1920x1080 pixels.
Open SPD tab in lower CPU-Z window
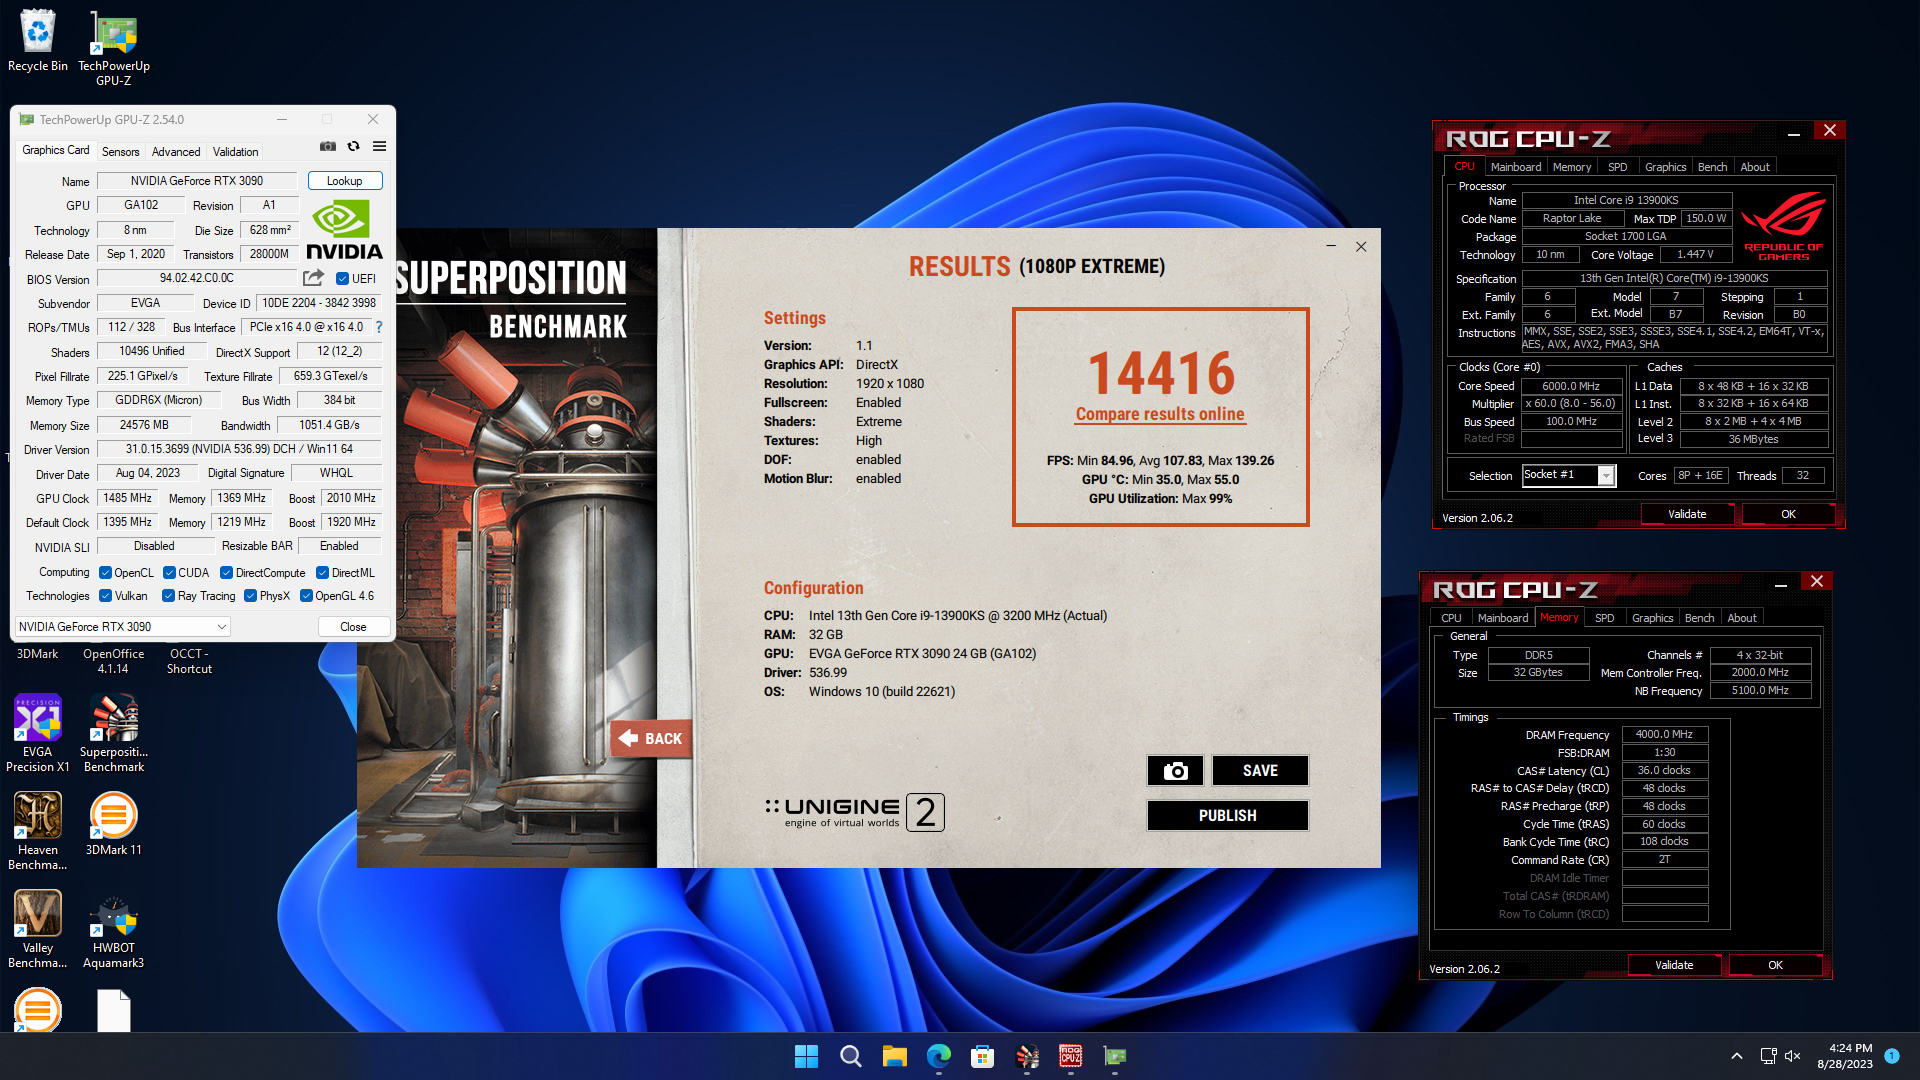(1604, 618)
